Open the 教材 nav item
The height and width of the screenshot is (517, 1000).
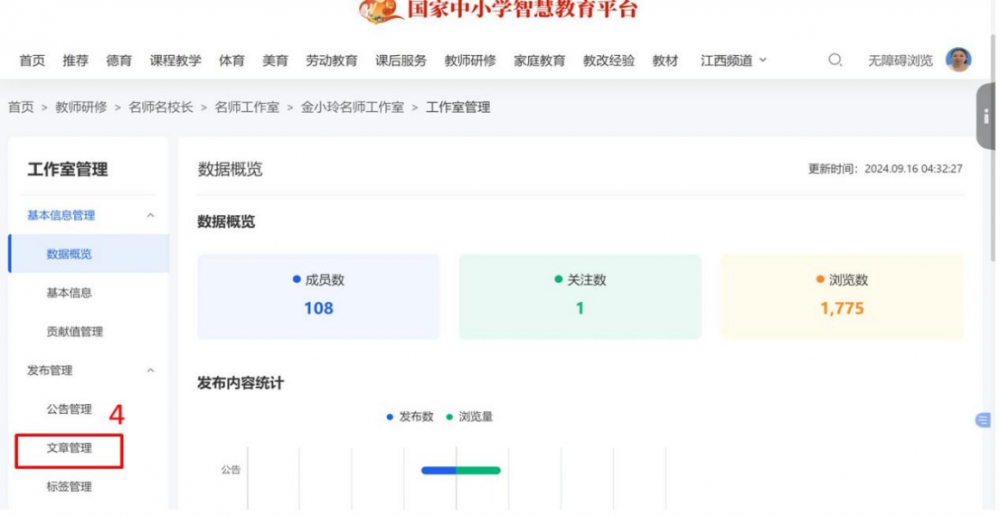click(x=665, y=61)
